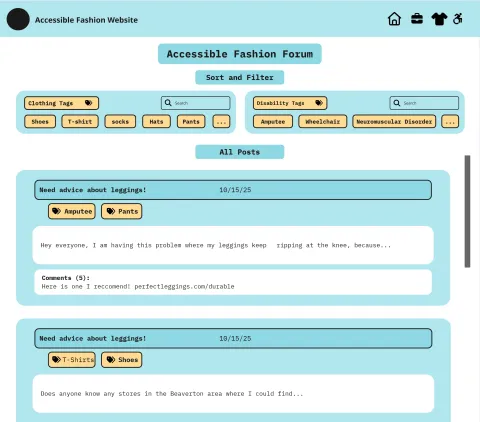
Task: Click the page's vertical scrollbar thumb
Action: 467,211
